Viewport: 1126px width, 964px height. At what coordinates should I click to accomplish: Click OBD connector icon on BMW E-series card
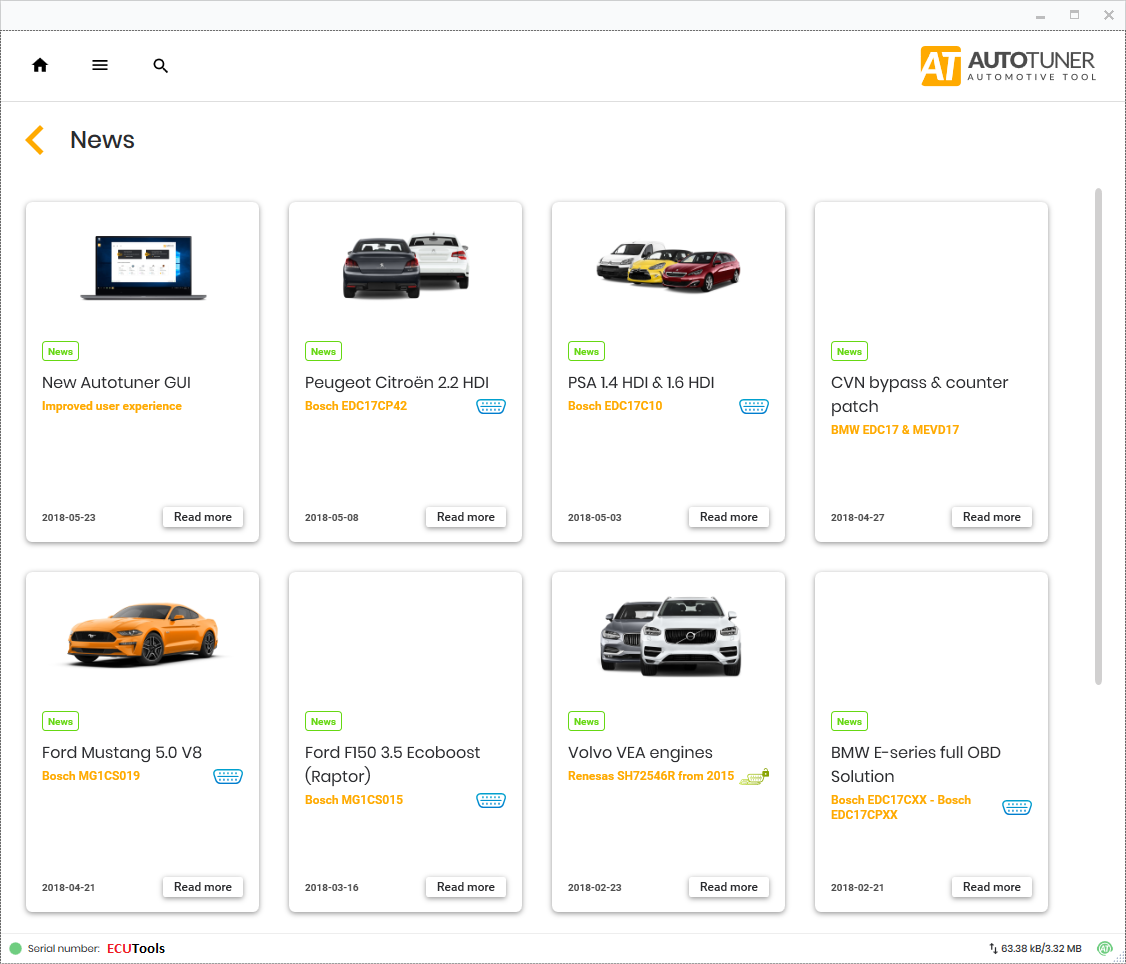(x=1016, y=807)
